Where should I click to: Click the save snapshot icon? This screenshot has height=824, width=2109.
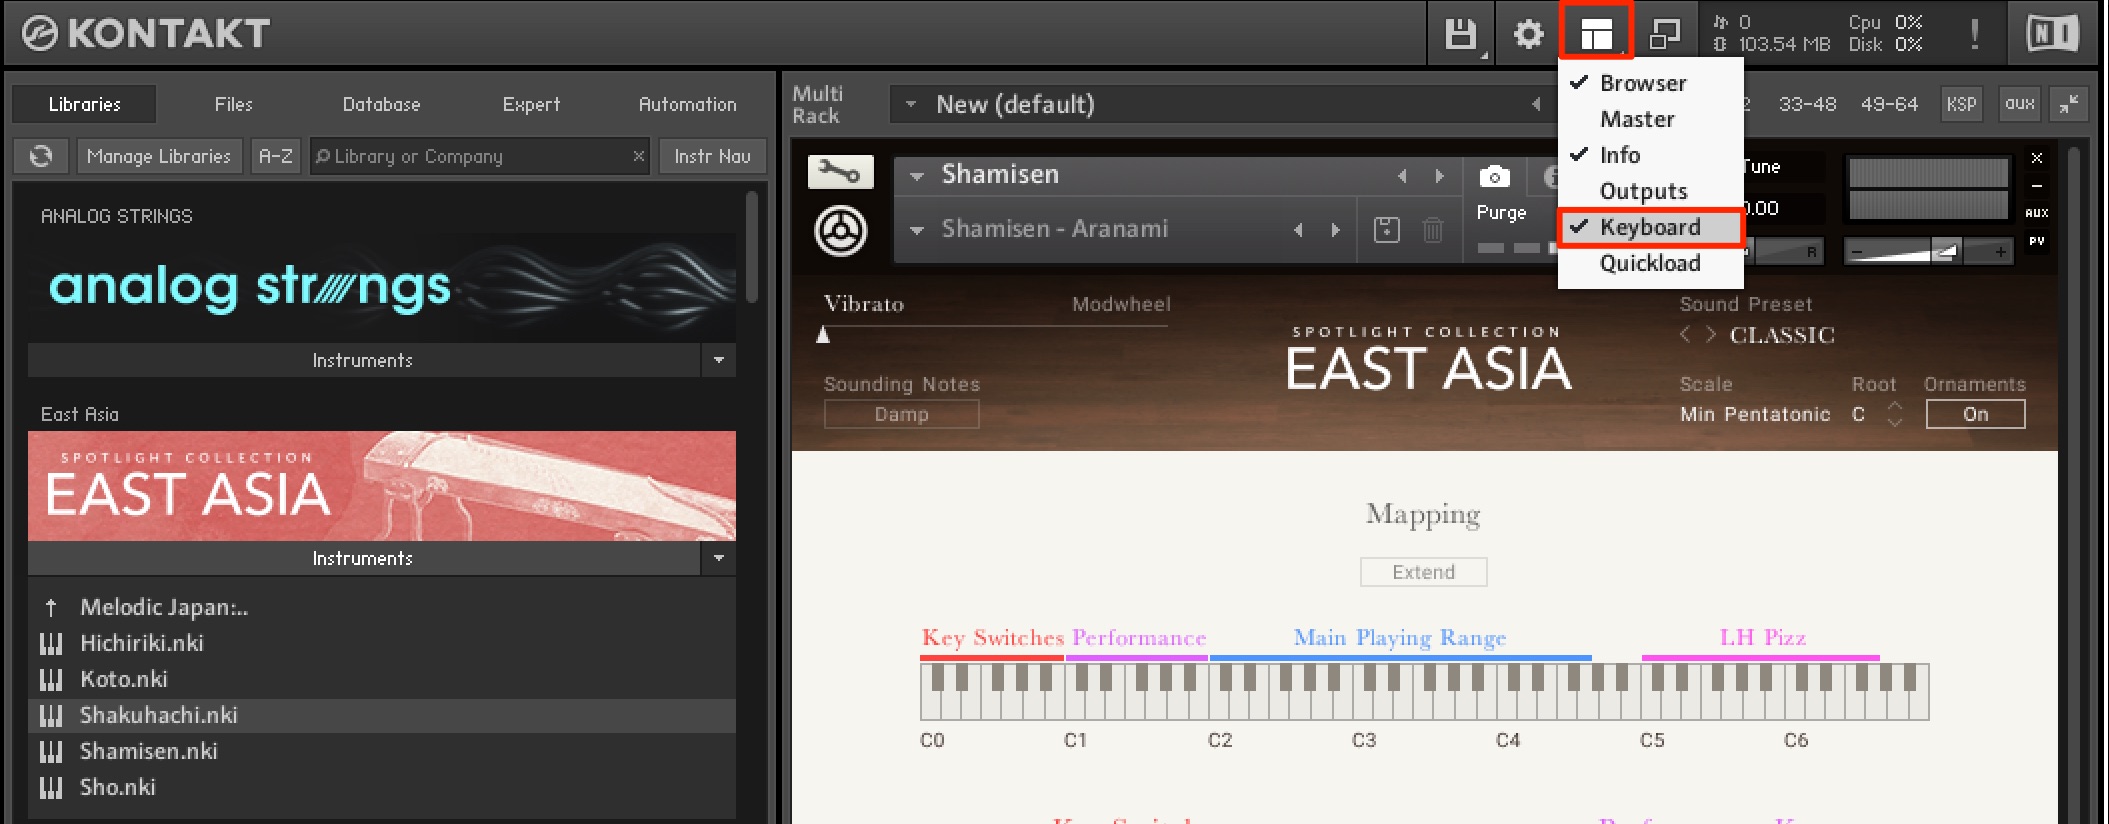1386,229
